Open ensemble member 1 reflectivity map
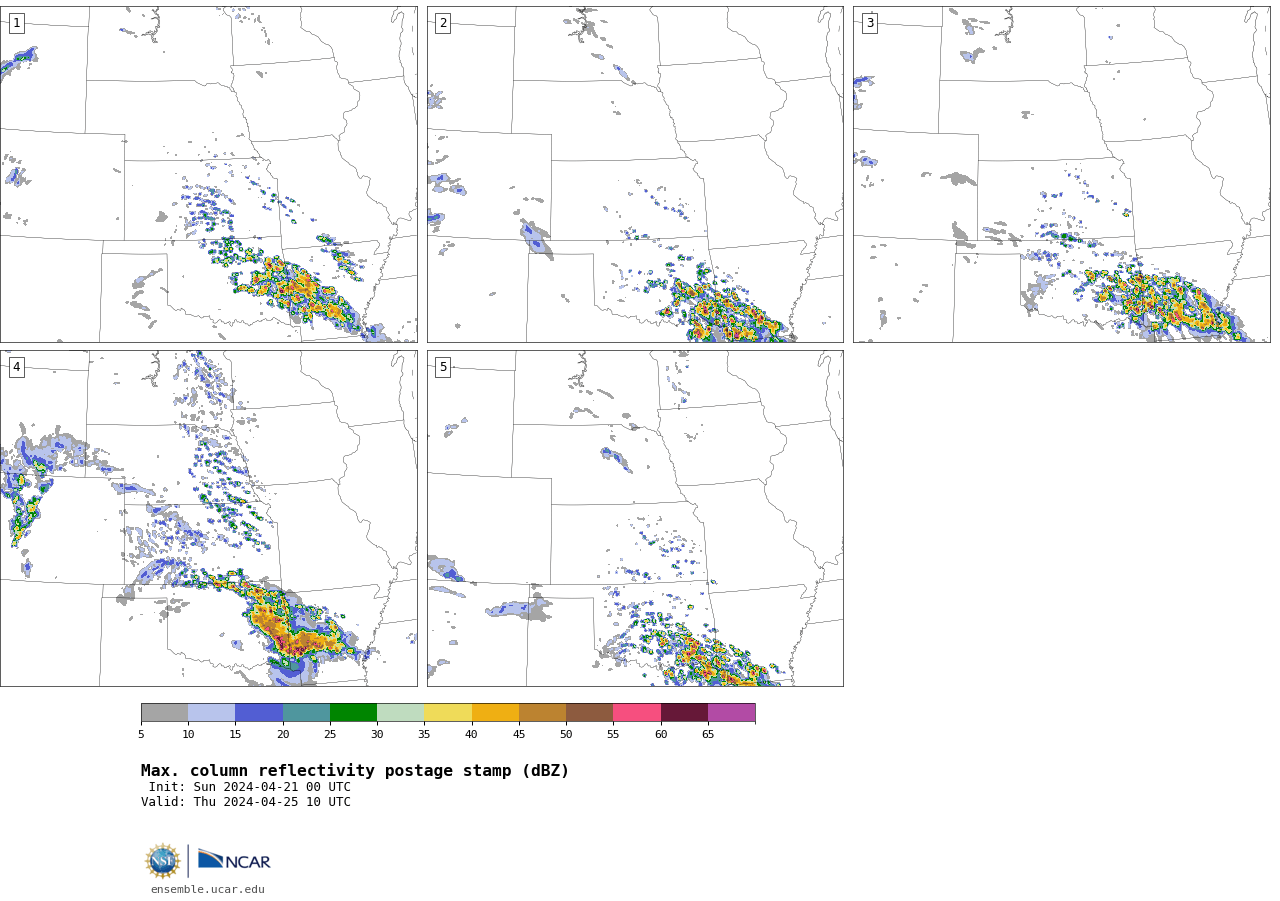Viewport: 1280px width, 901px height. (208, 174)
